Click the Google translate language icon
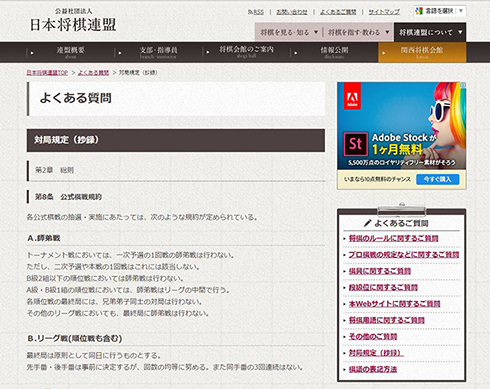The width and height of the screenshot is (490, 389). coord(419,11)
